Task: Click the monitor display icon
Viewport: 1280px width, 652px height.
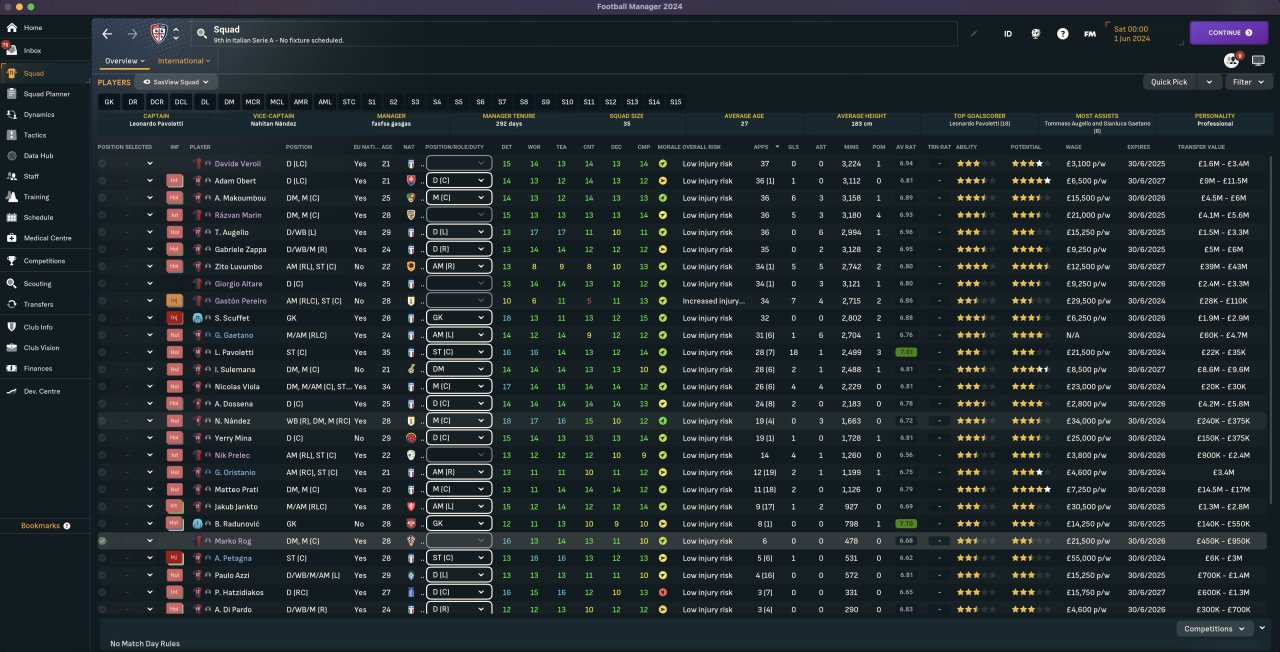Action: [x=1258, y=61]
